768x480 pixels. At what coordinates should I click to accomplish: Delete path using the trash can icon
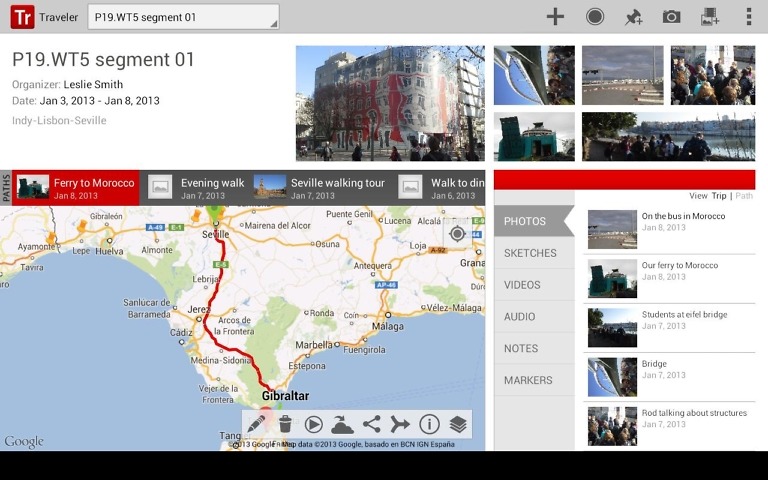click(285, 424)
